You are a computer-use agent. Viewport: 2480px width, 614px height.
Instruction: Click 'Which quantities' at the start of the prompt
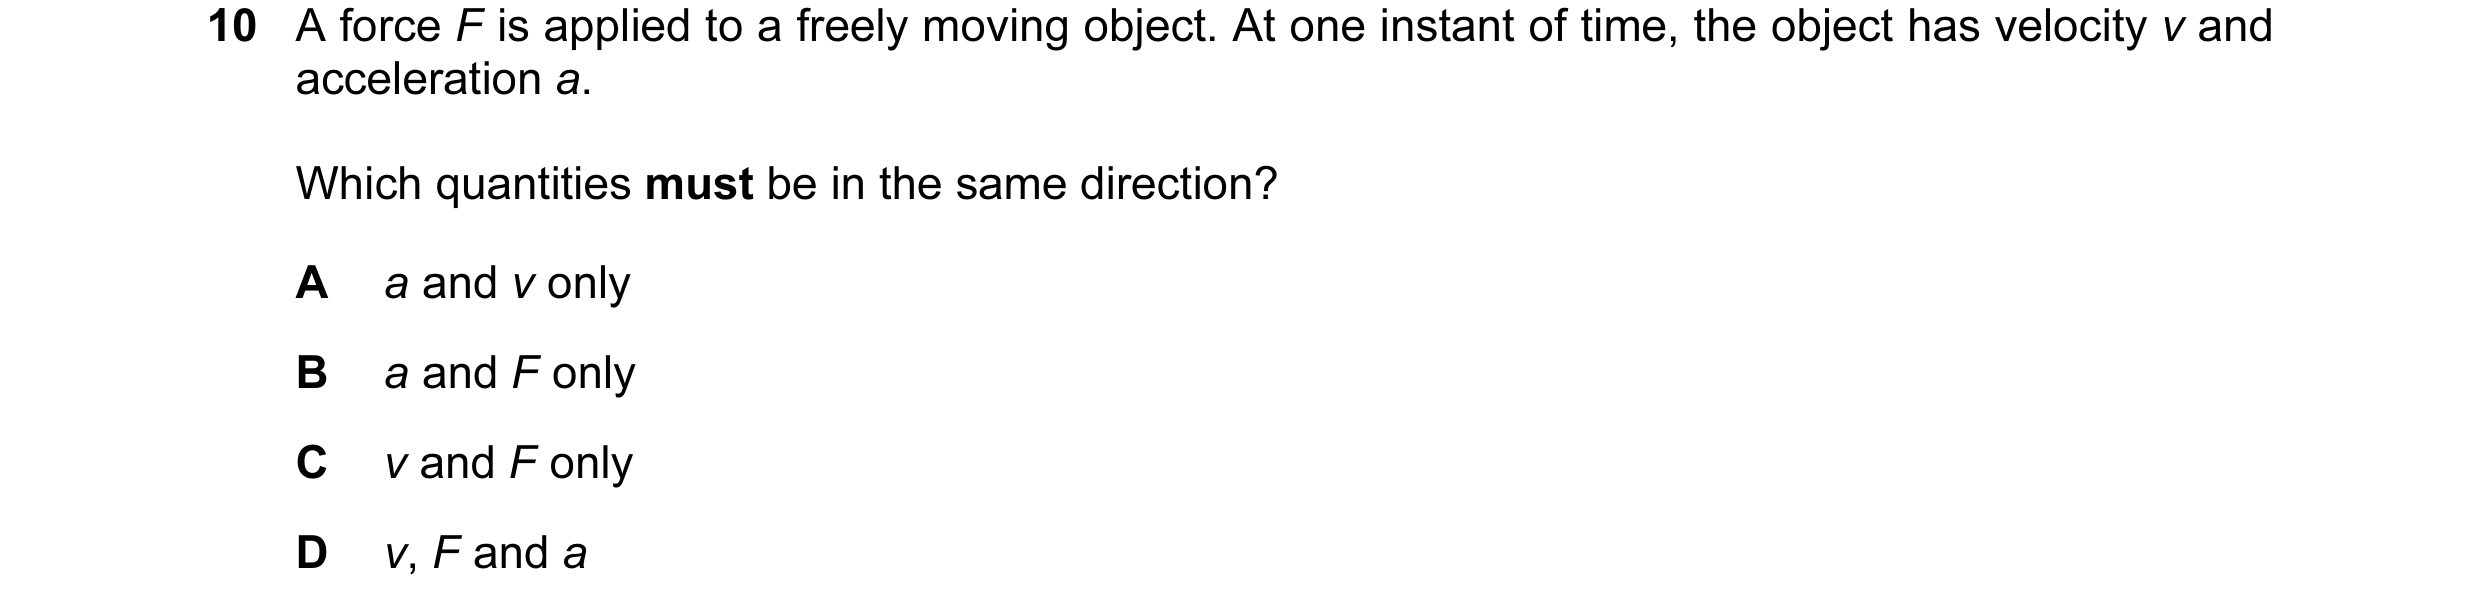tap(464, 184)
